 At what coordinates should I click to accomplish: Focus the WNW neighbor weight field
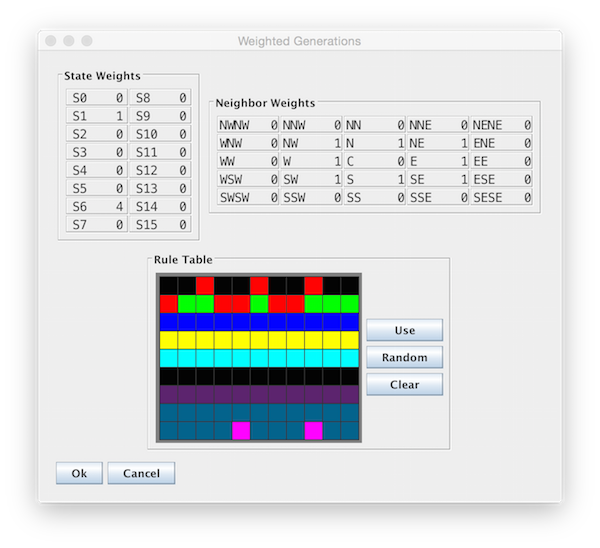pos(248,143)
